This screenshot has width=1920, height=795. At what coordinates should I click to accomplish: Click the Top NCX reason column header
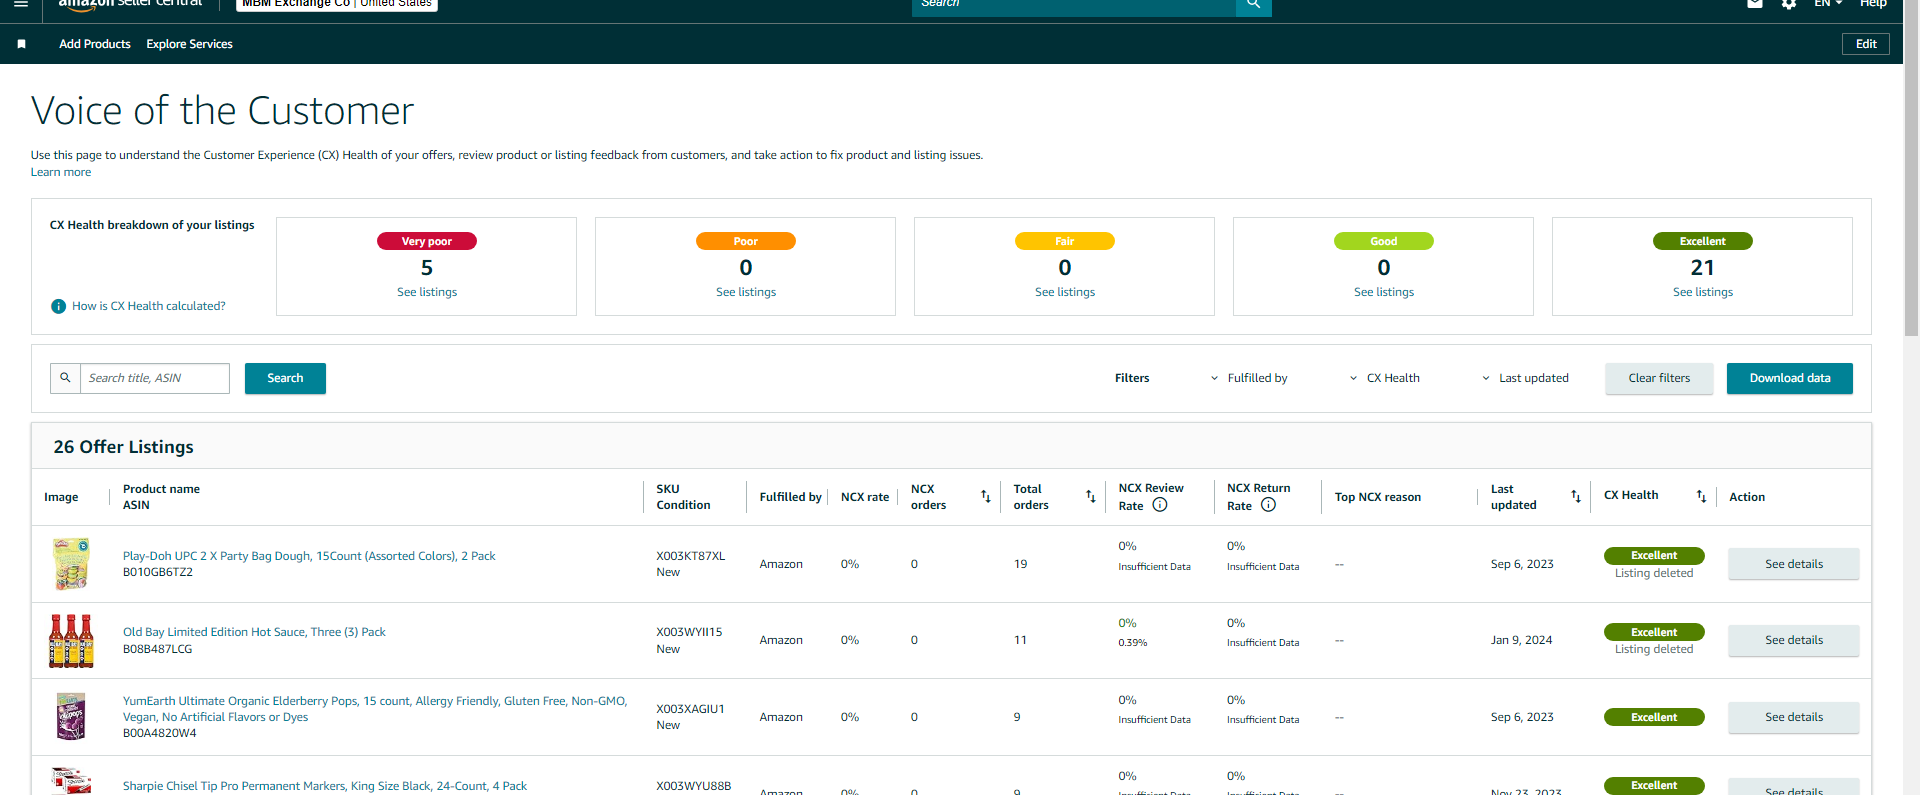tap(1378, 497)
